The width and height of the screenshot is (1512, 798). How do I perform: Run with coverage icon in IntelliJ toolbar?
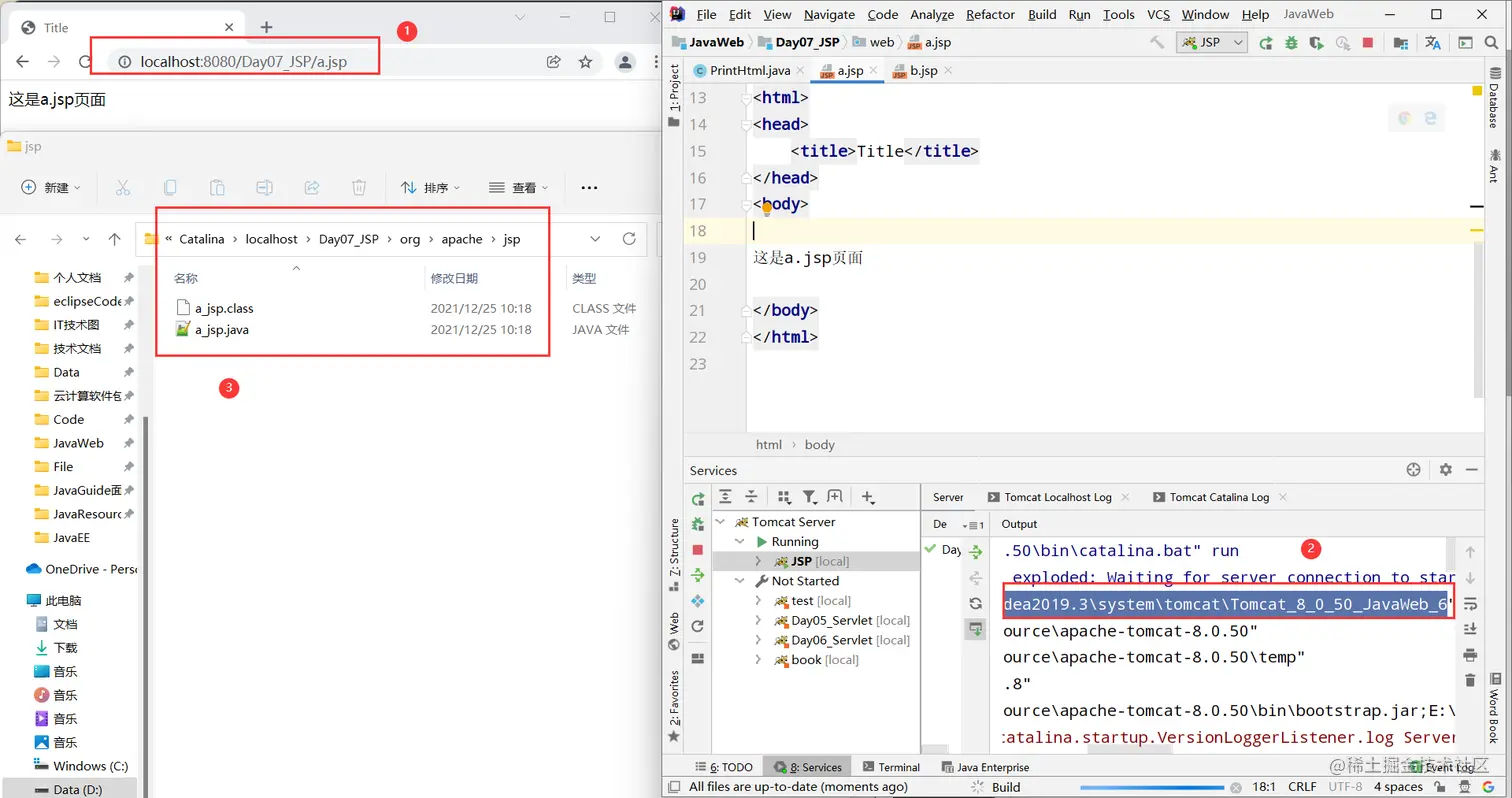pyautogui.click(x=1317, y=42)
